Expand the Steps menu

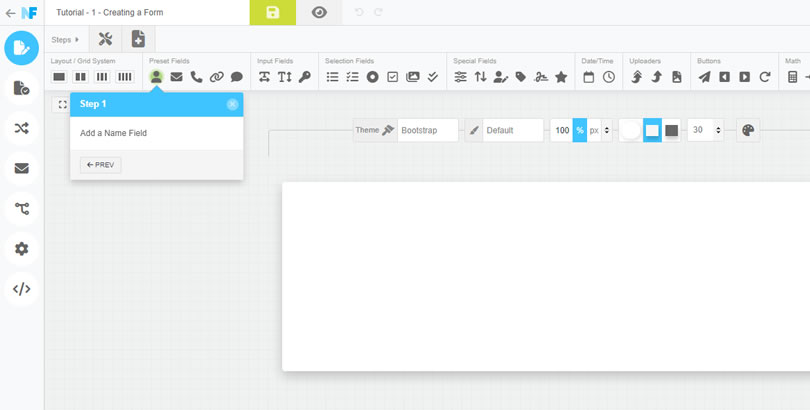click(x=66, y=39)
